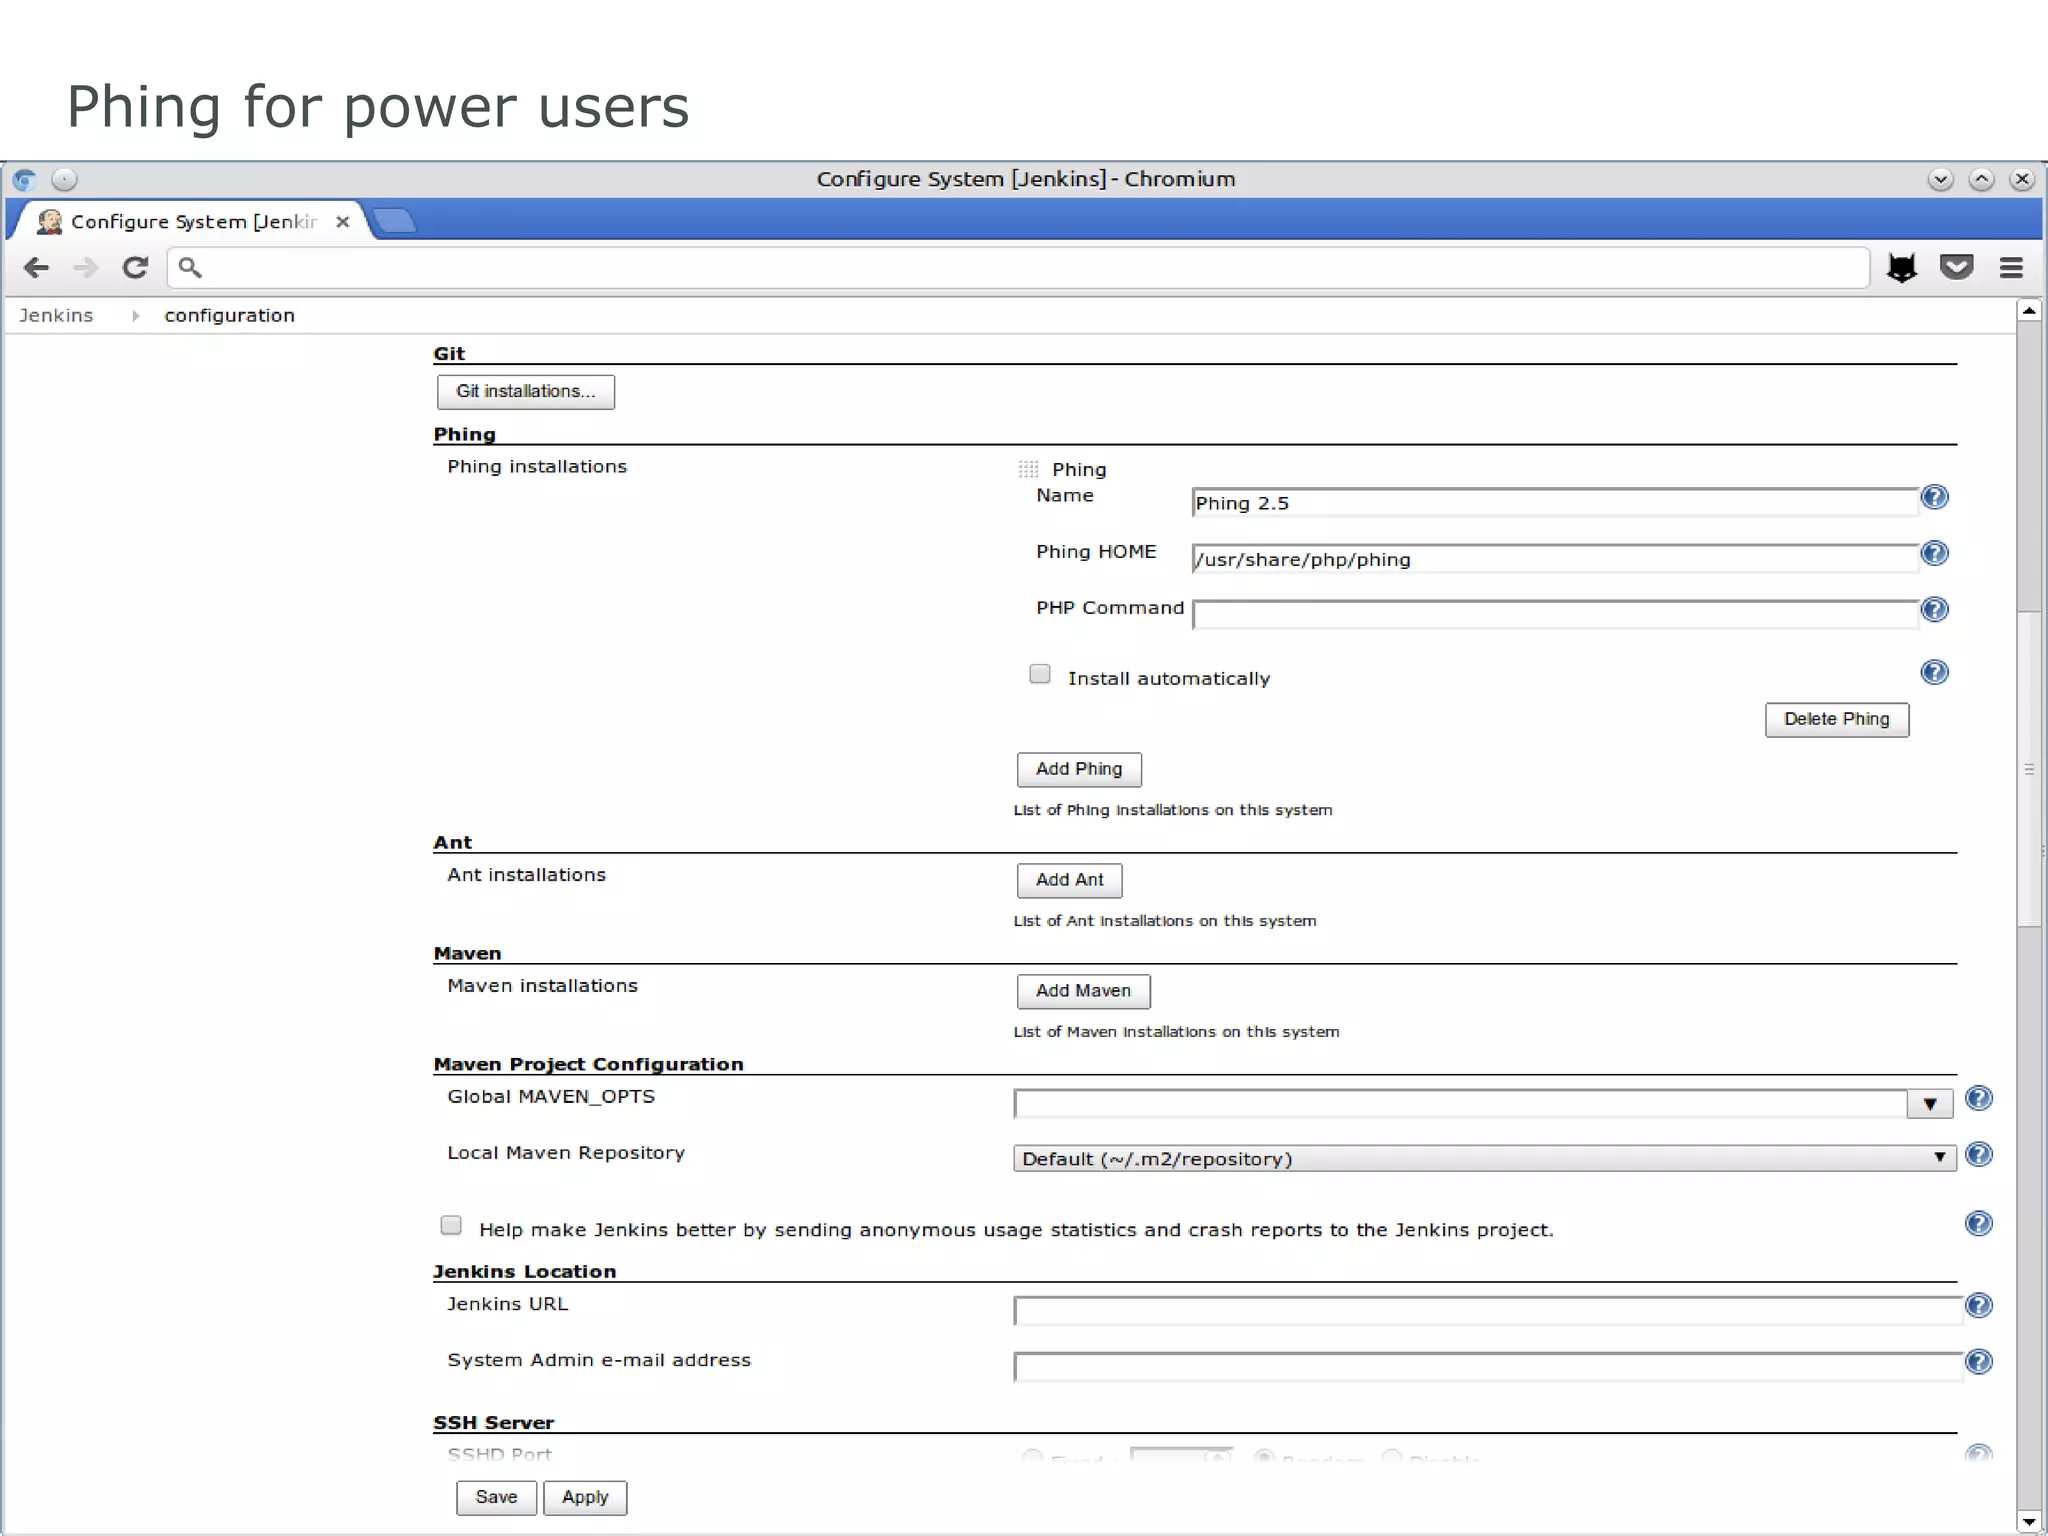Screen dimensions: 2048x1536
Task: Click the breadcrumb arrow after Jenkins
Action: 135,316
